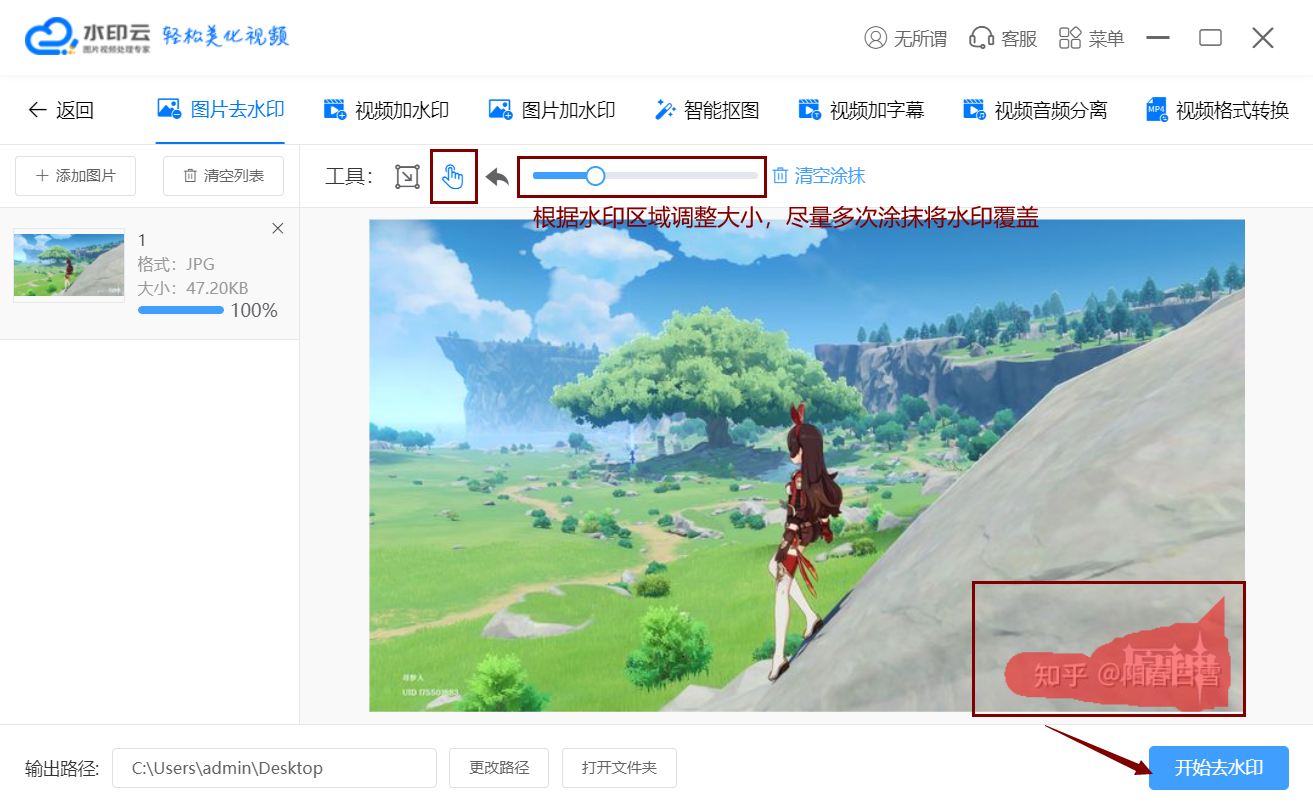Screen dimensions: 1313x809
Task: Click the 水印云 logo icon
Action: (x=50, y=36)
